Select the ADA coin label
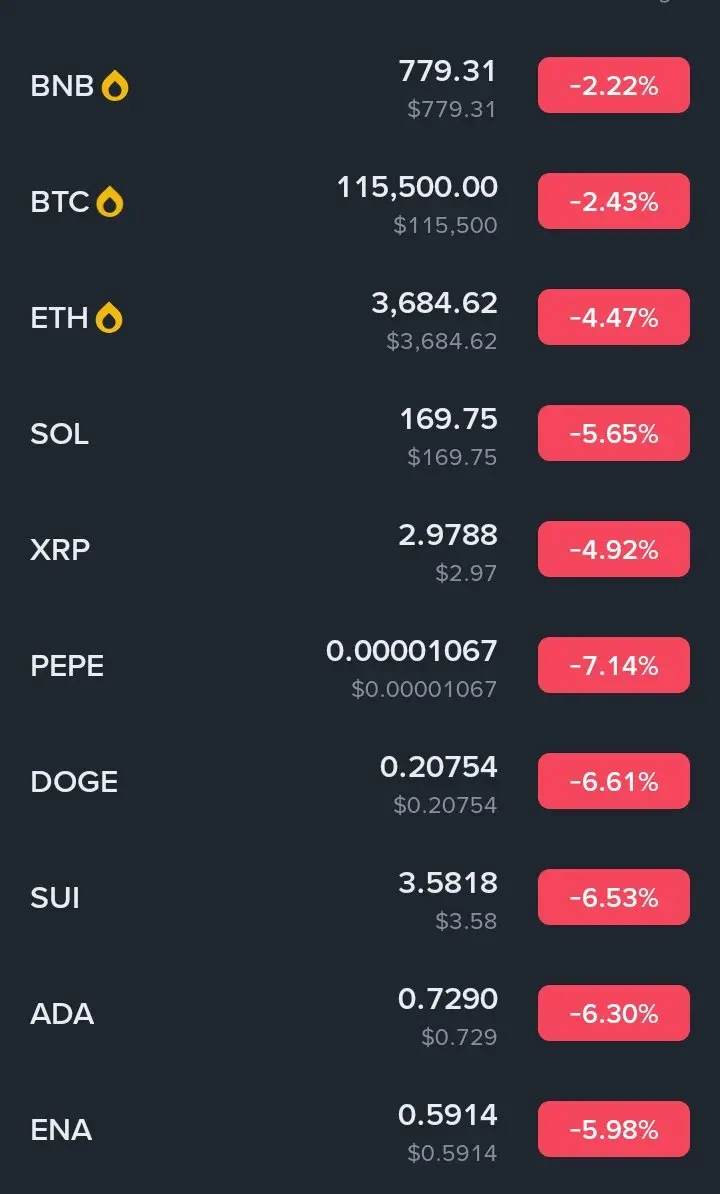This screenshot has height=1194, width=720. point(62,1014)
